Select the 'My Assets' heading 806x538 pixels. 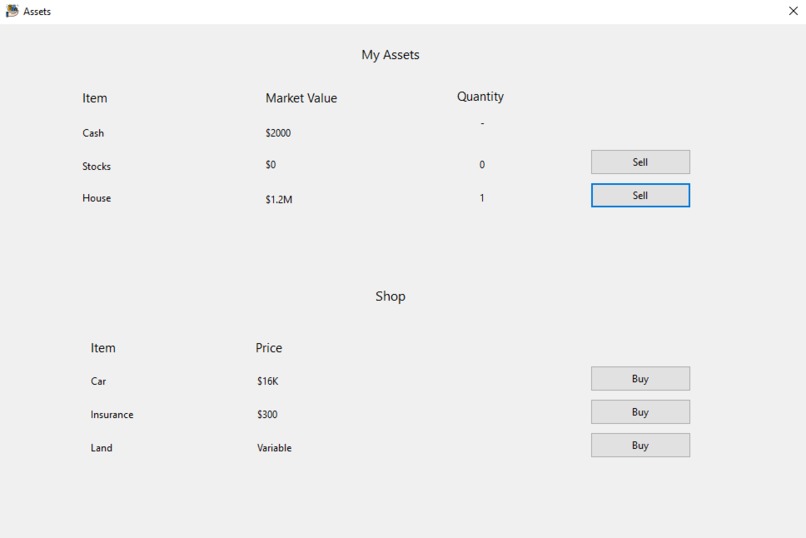[390, 55]
